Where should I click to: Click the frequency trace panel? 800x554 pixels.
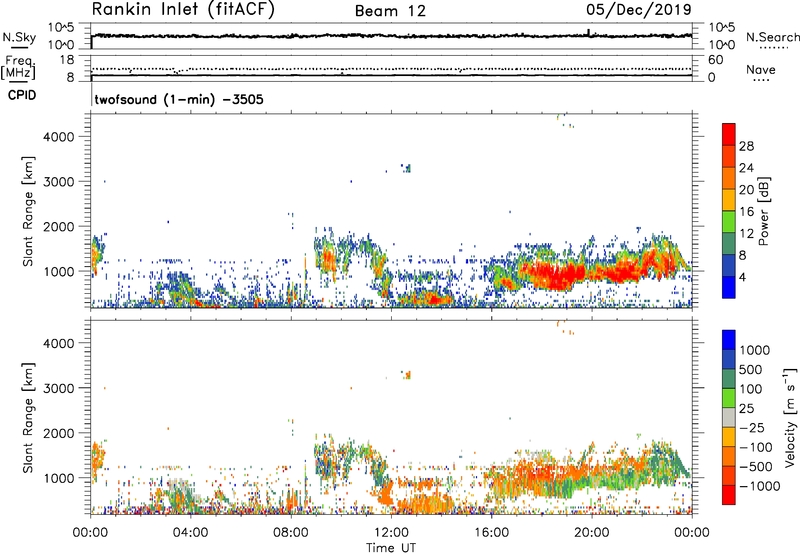[391, 68]
